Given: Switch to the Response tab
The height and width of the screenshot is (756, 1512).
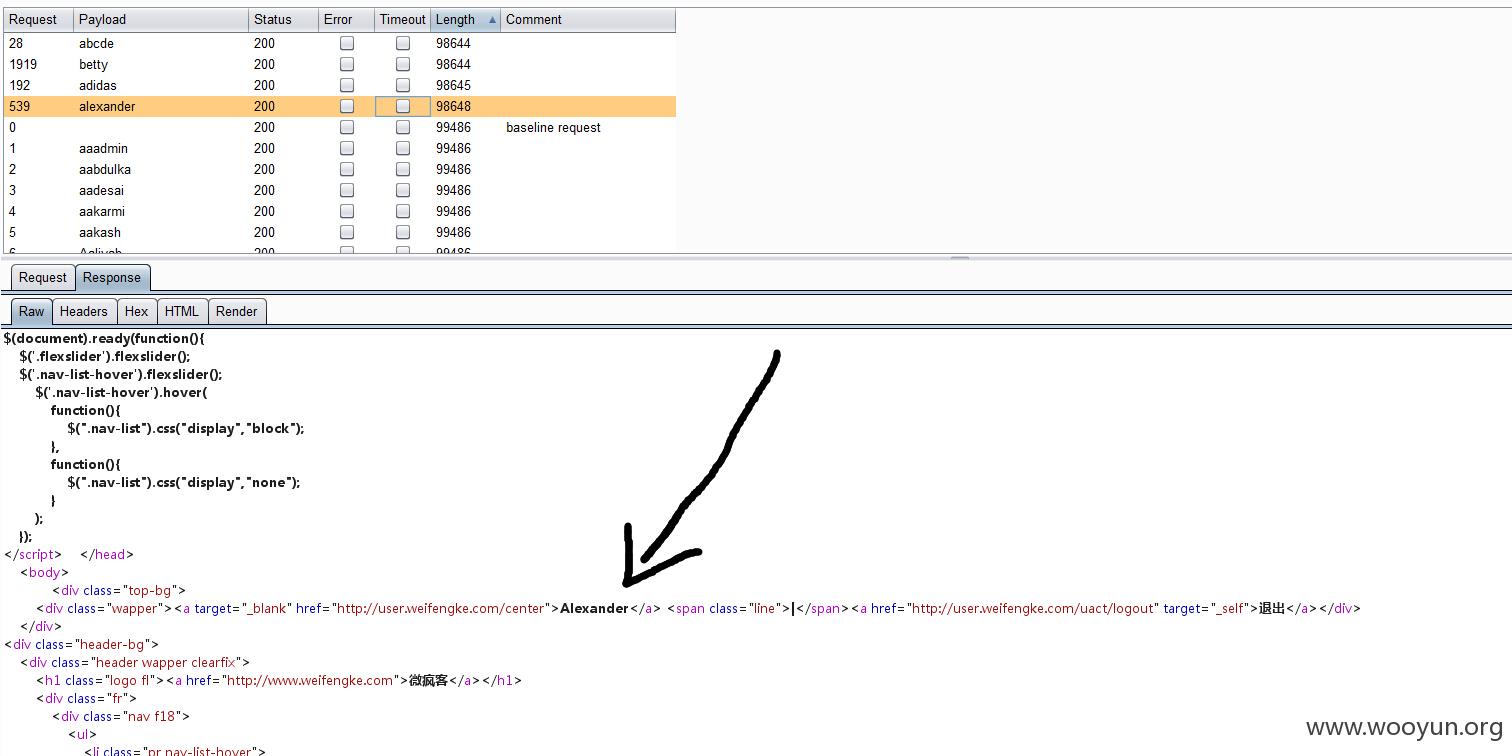Looking at the screenshot, I should click(x=112, y=278).
